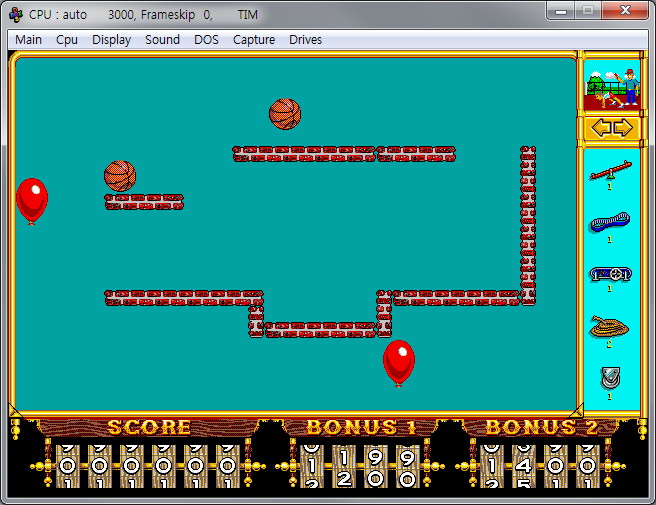Click the basketball on the small brick ledge
This screenshot has width=656, height=505.
(x=120, y=176)
